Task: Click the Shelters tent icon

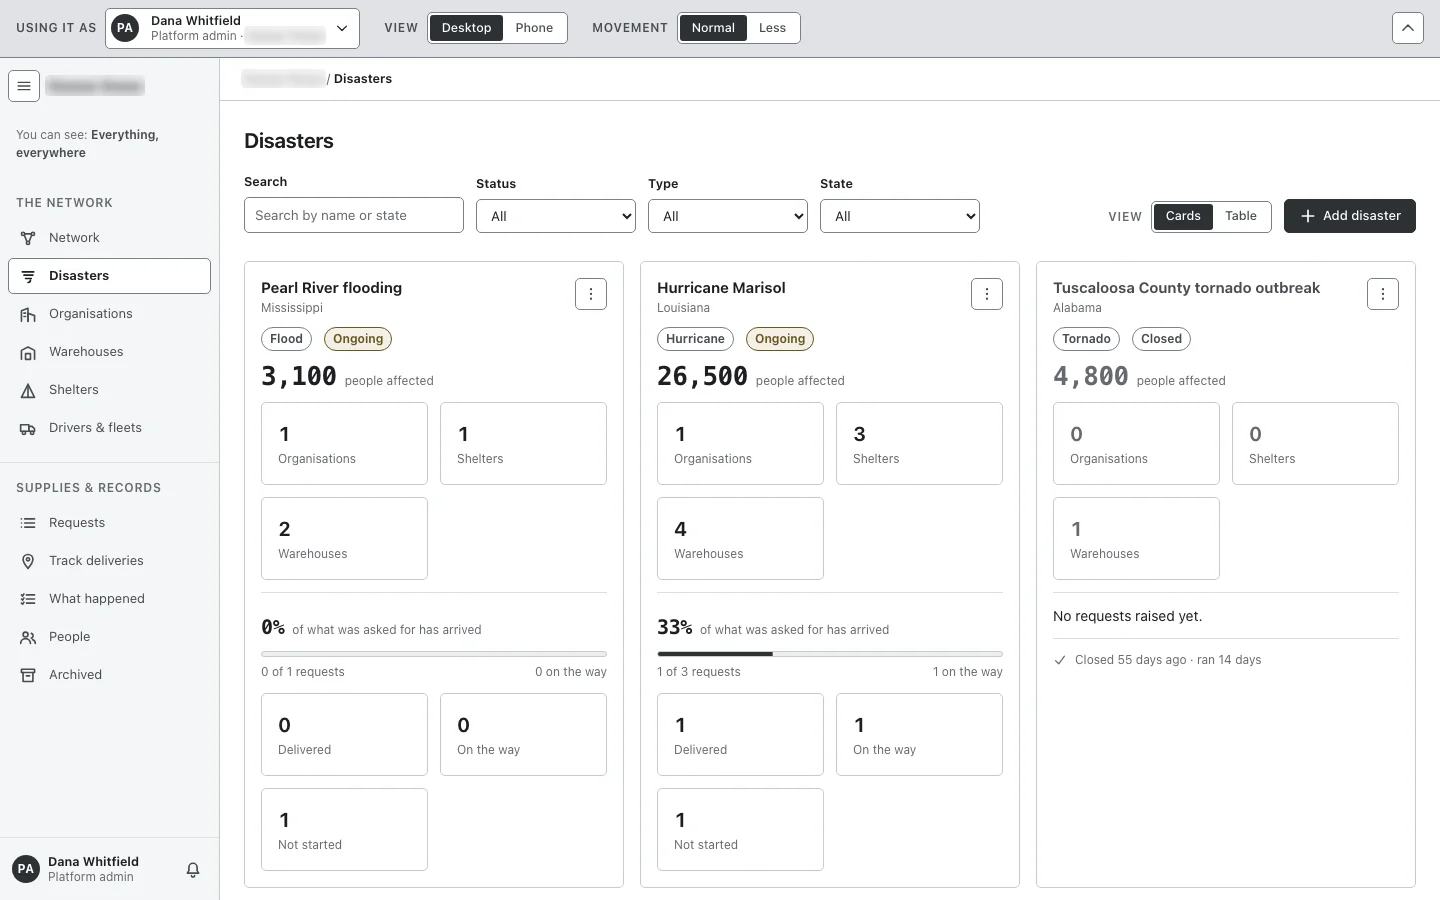Action: pos(28,390)
